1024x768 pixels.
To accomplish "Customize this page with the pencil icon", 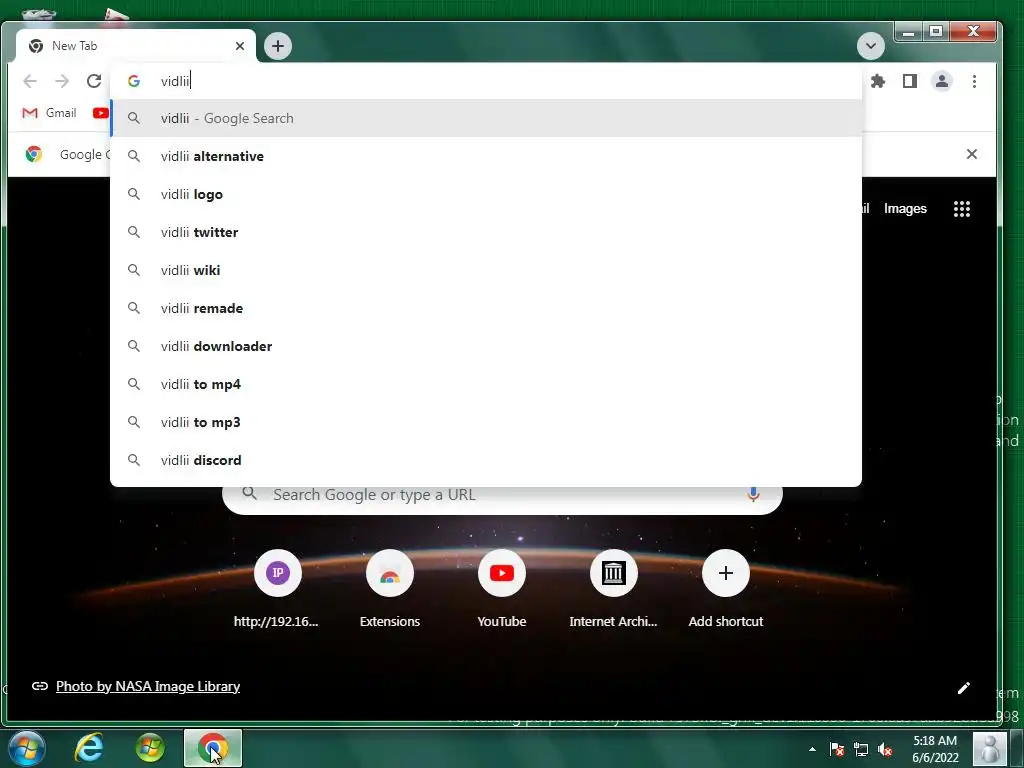I will 963,688.
